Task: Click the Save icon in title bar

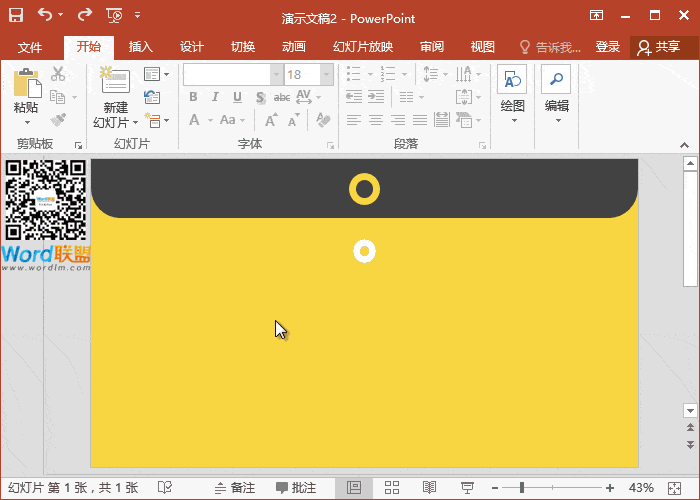Action: coord(16,15)
